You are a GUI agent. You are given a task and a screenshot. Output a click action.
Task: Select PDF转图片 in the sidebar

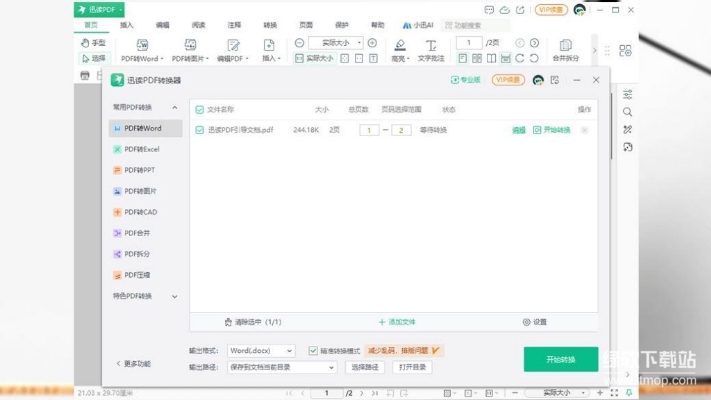click(146, 191)
